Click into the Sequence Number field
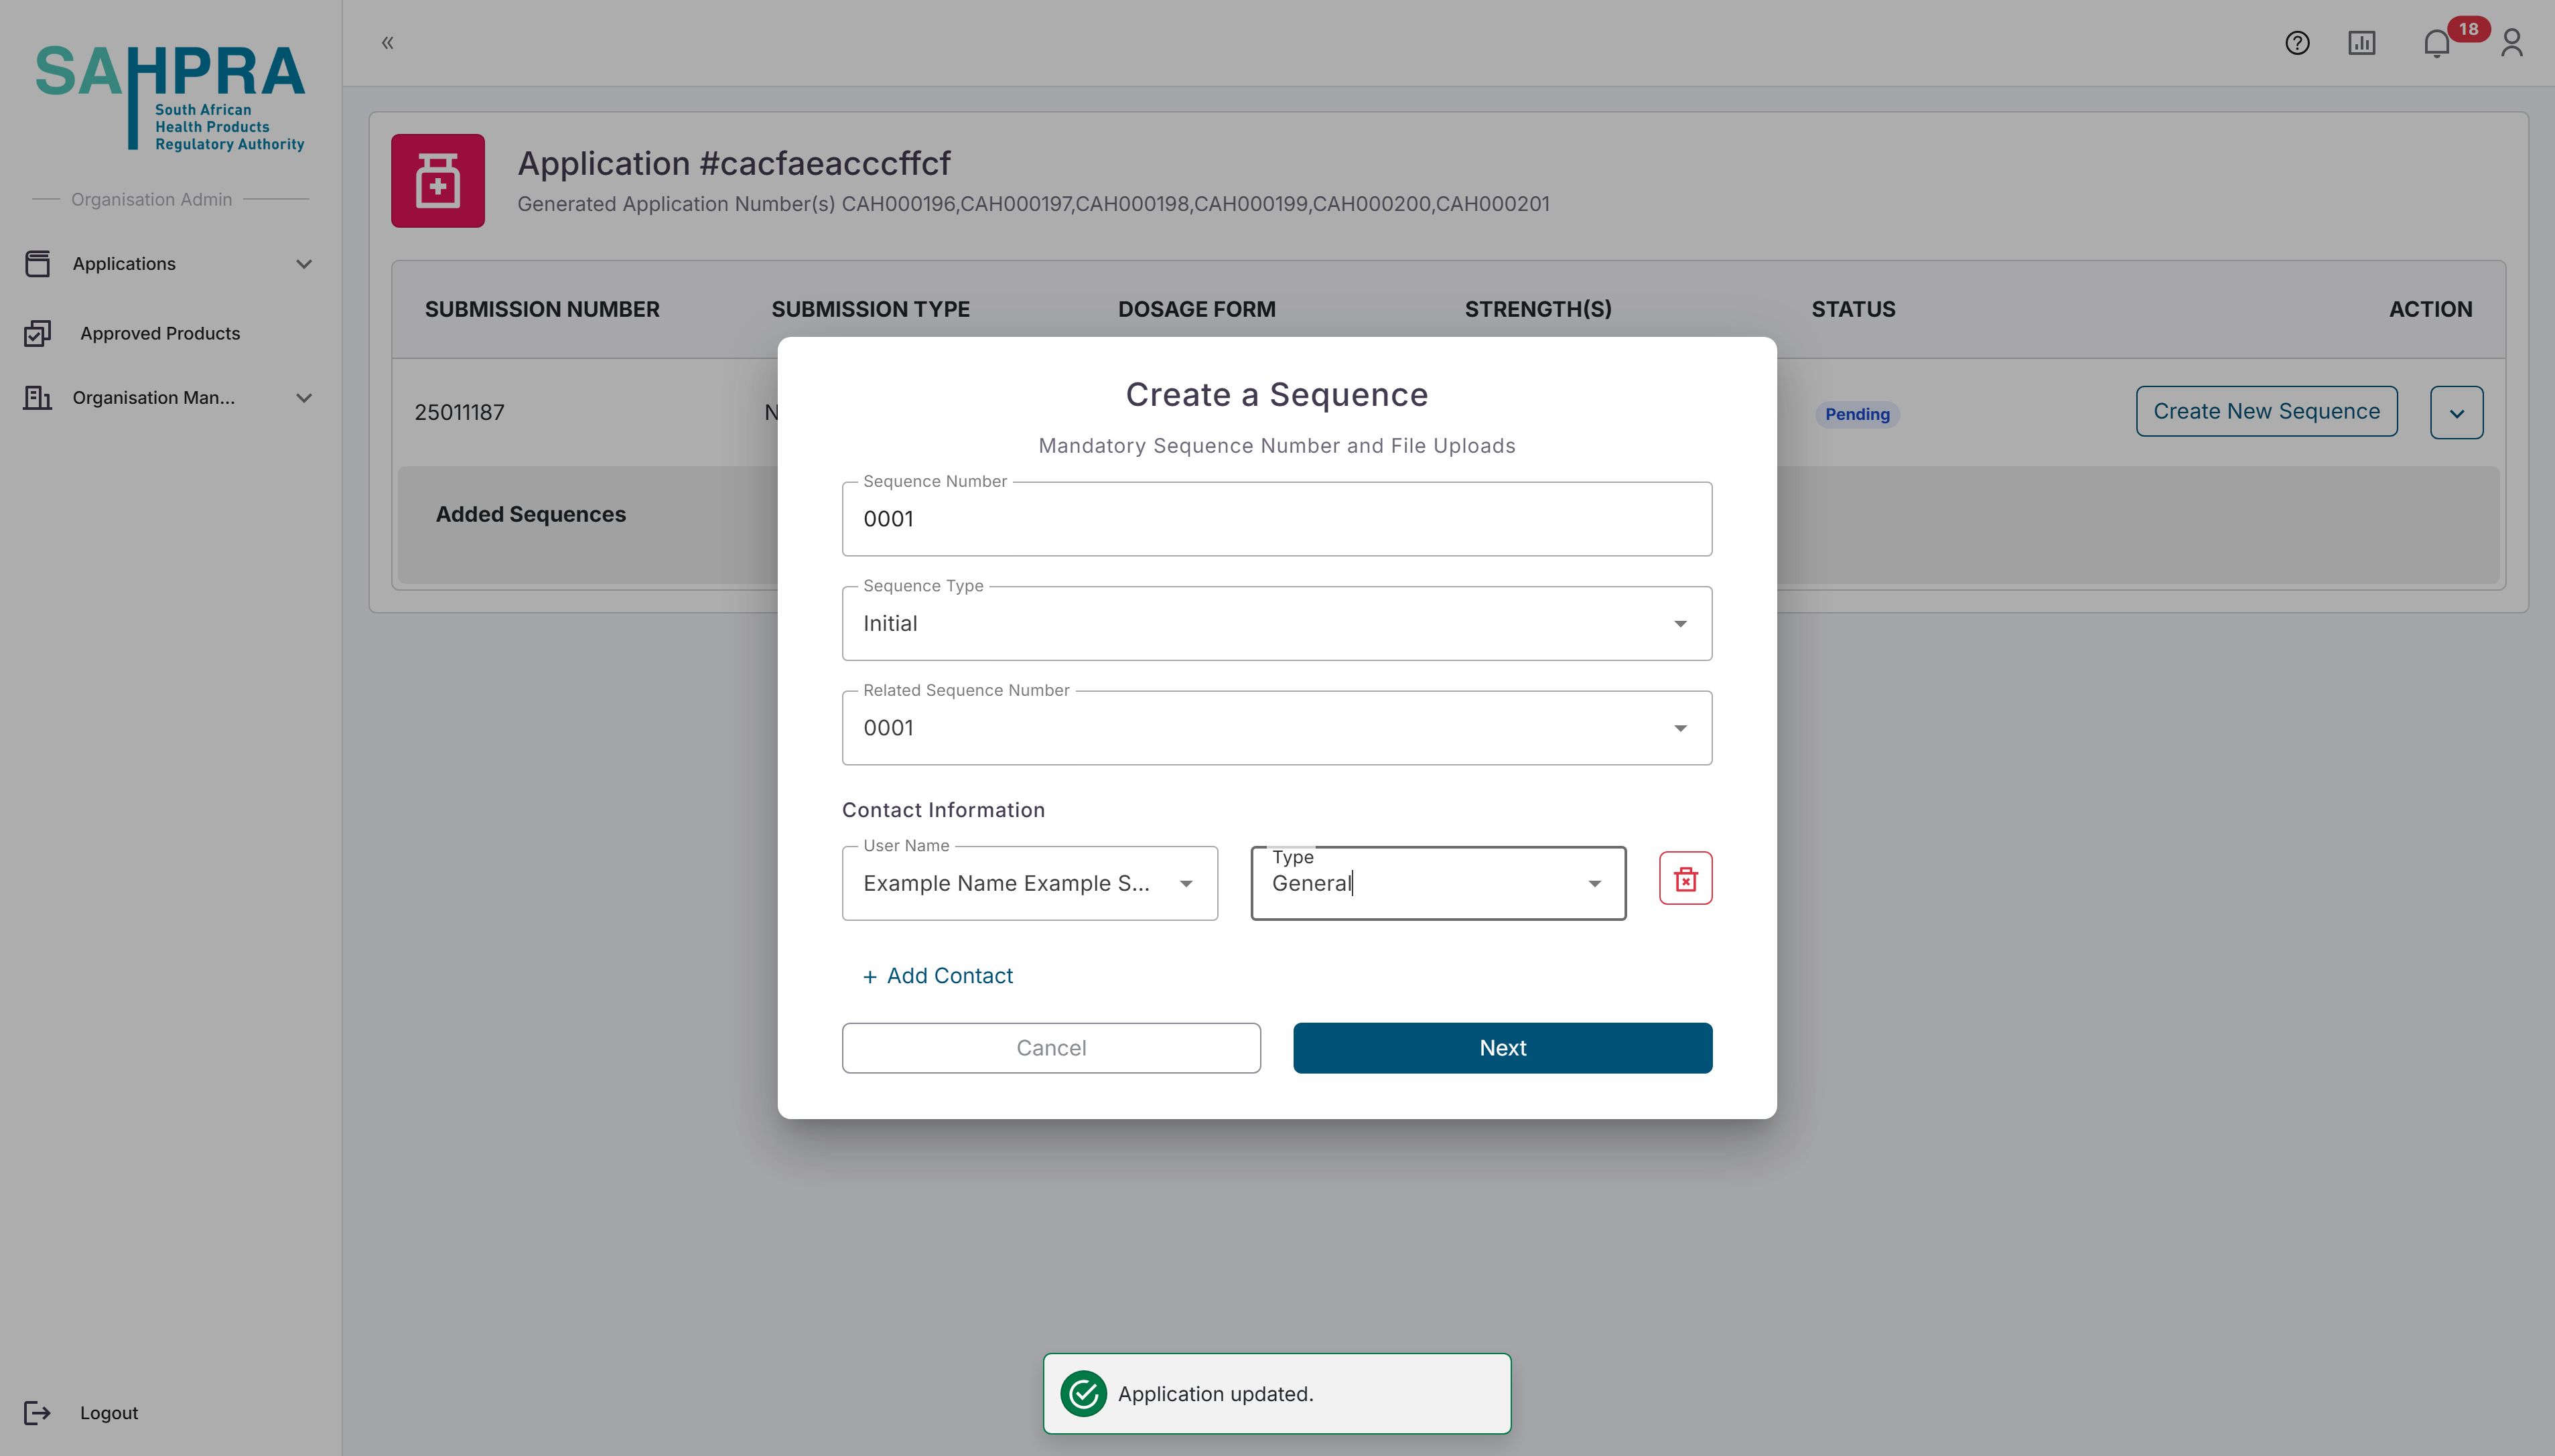This screenshot has height=1456, width=2555. click(1277, 519)
